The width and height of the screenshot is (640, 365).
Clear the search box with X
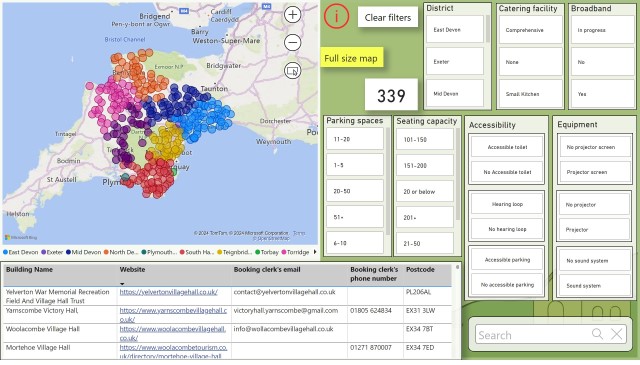point(617,334)
